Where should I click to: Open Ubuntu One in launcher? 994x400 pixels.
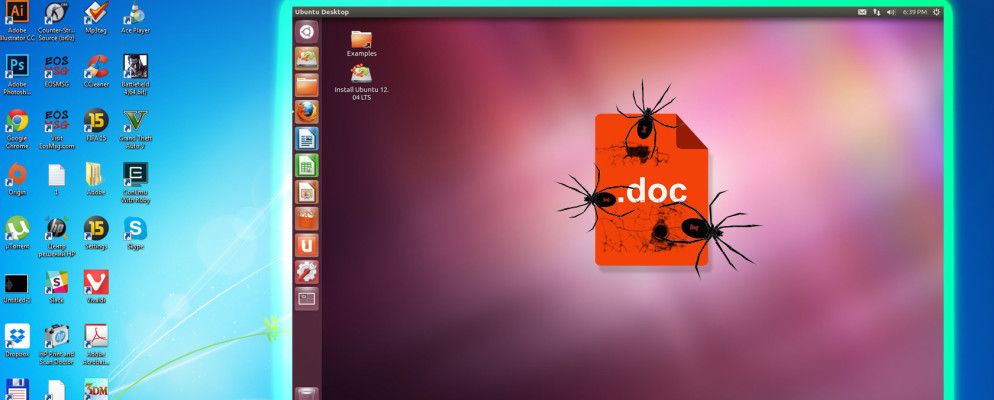[307, 245]
